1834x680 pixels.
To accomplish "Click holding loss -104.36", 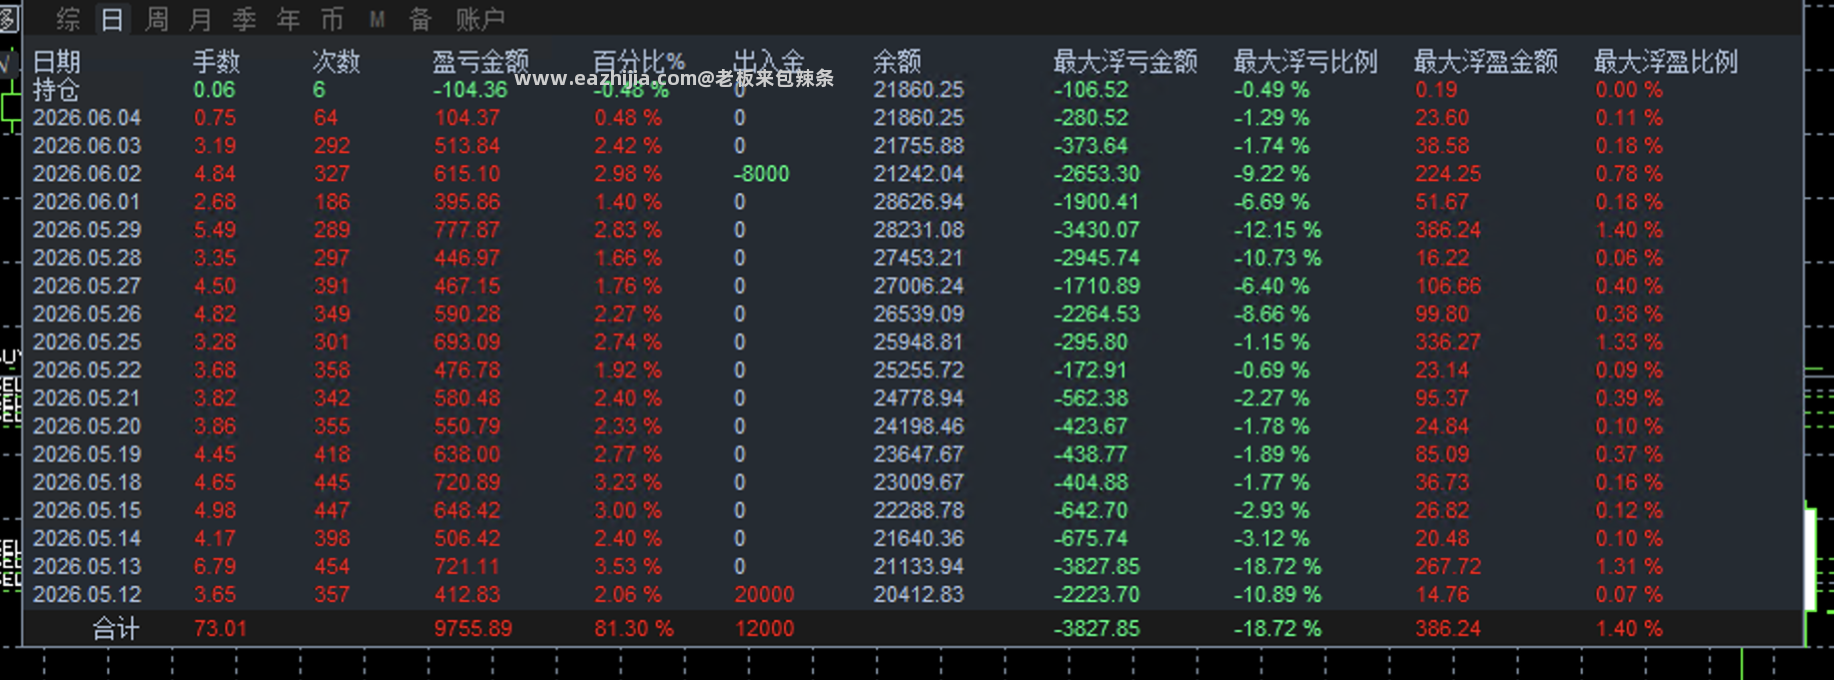I will pyautogui.click(x=470, y=90).
